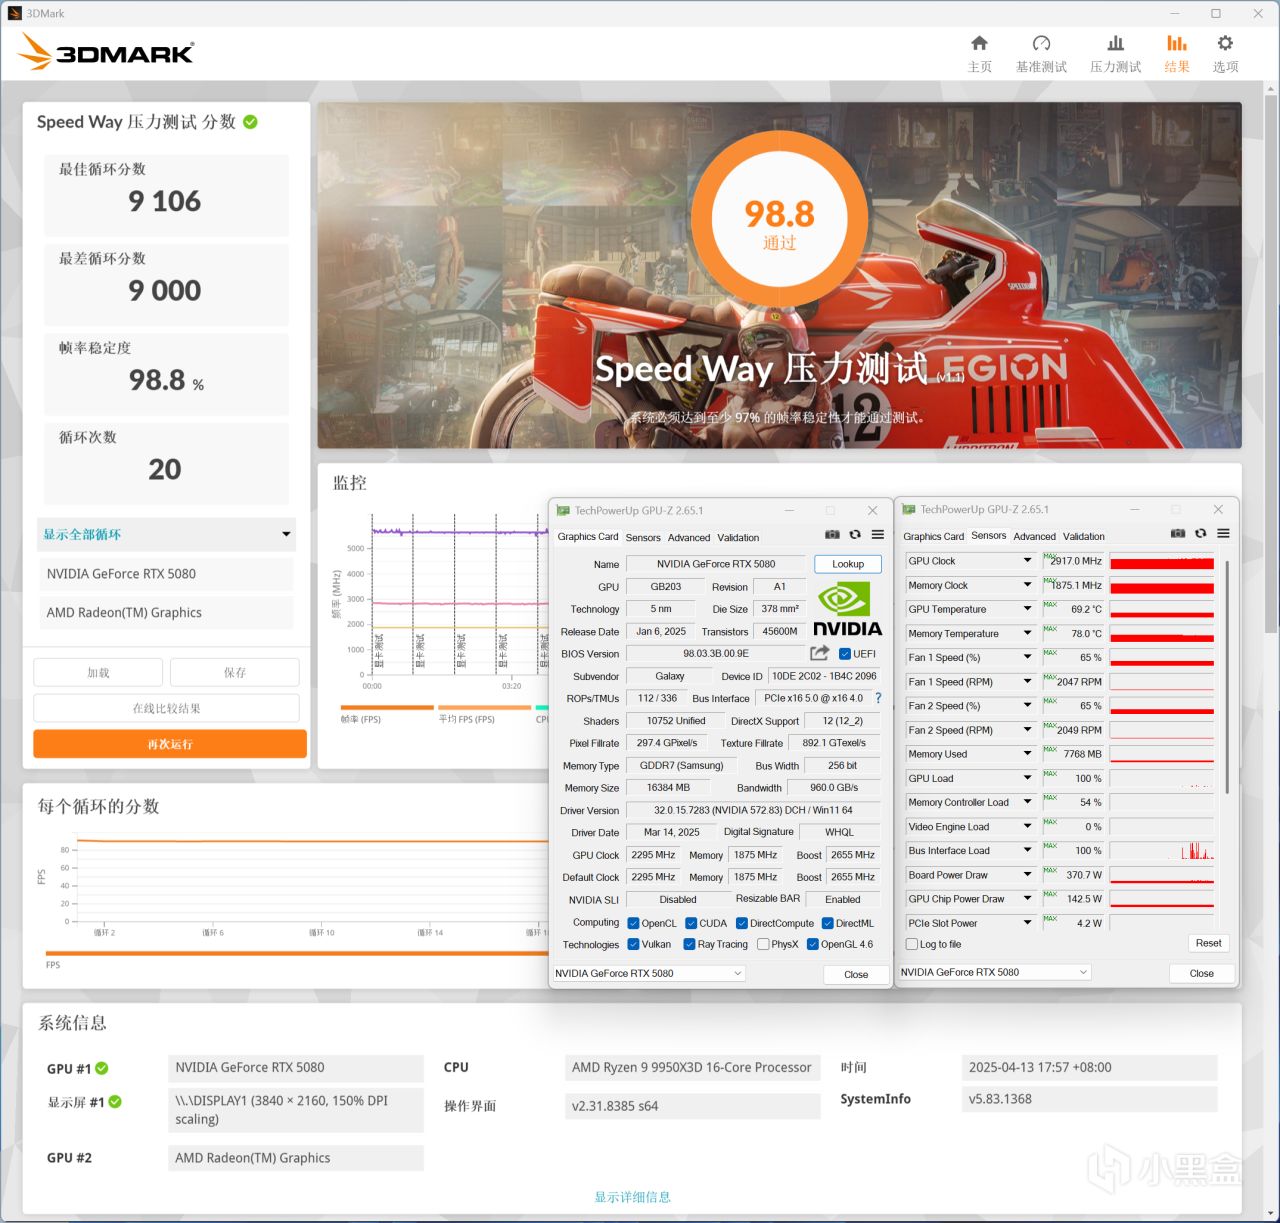Expand the GPU Load sensor dropdown

tap(1027, 778)
